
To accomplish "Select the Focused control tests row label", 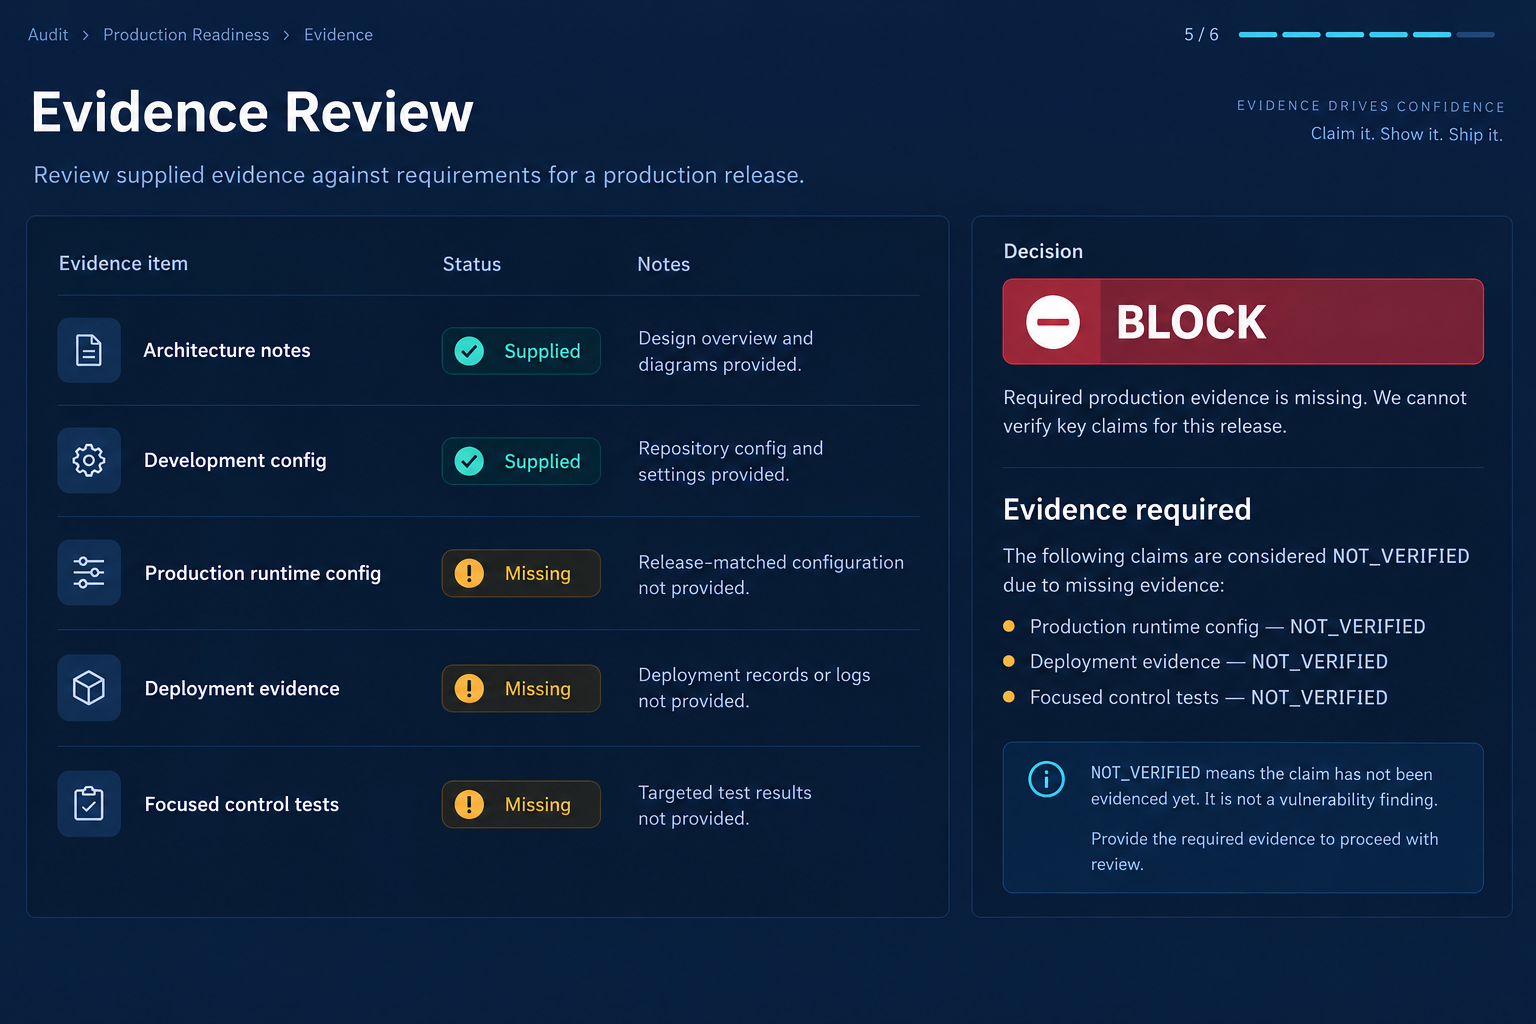I will 242,804.
